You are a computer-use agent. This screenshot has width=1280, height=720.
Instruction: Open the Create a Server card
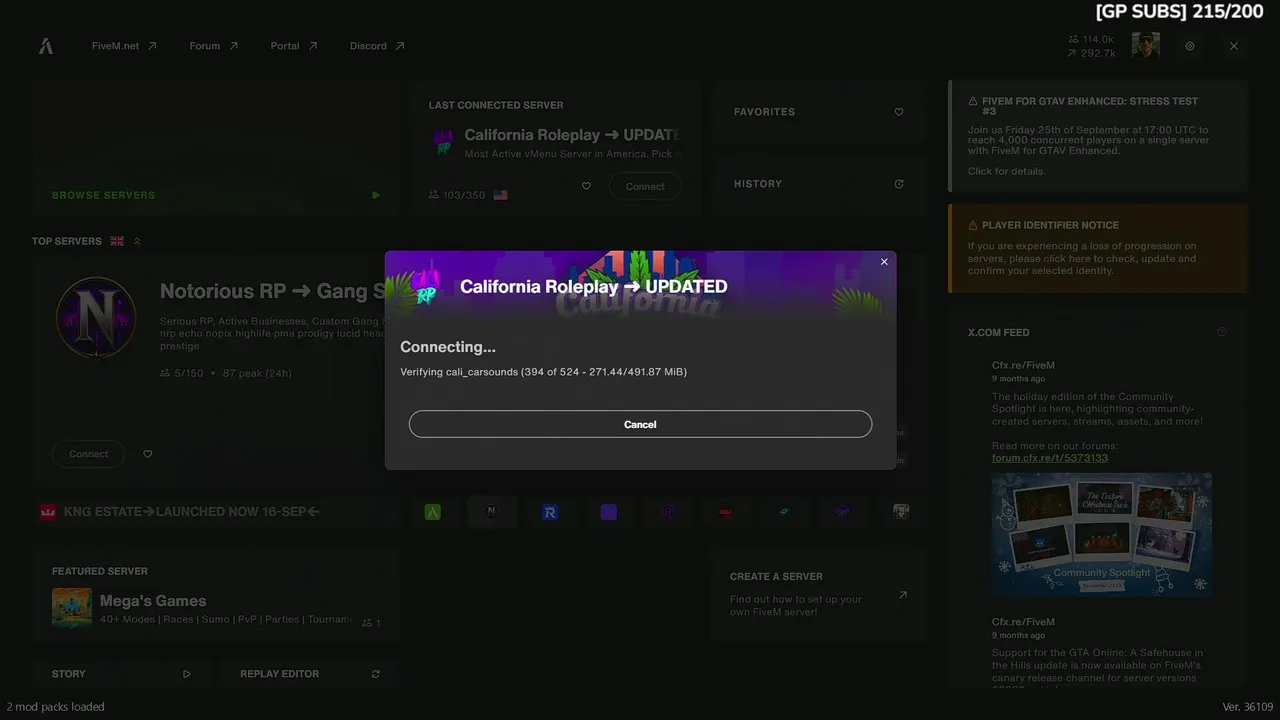coord(819,594)
